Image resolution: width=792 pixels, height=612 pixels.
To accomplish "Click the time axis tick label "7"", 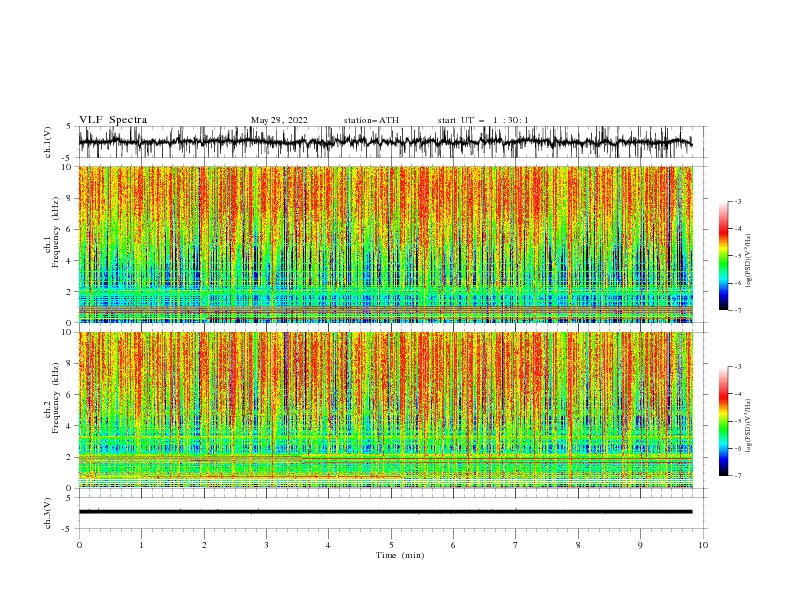I will pyautogui.click(x=516, y=545).
